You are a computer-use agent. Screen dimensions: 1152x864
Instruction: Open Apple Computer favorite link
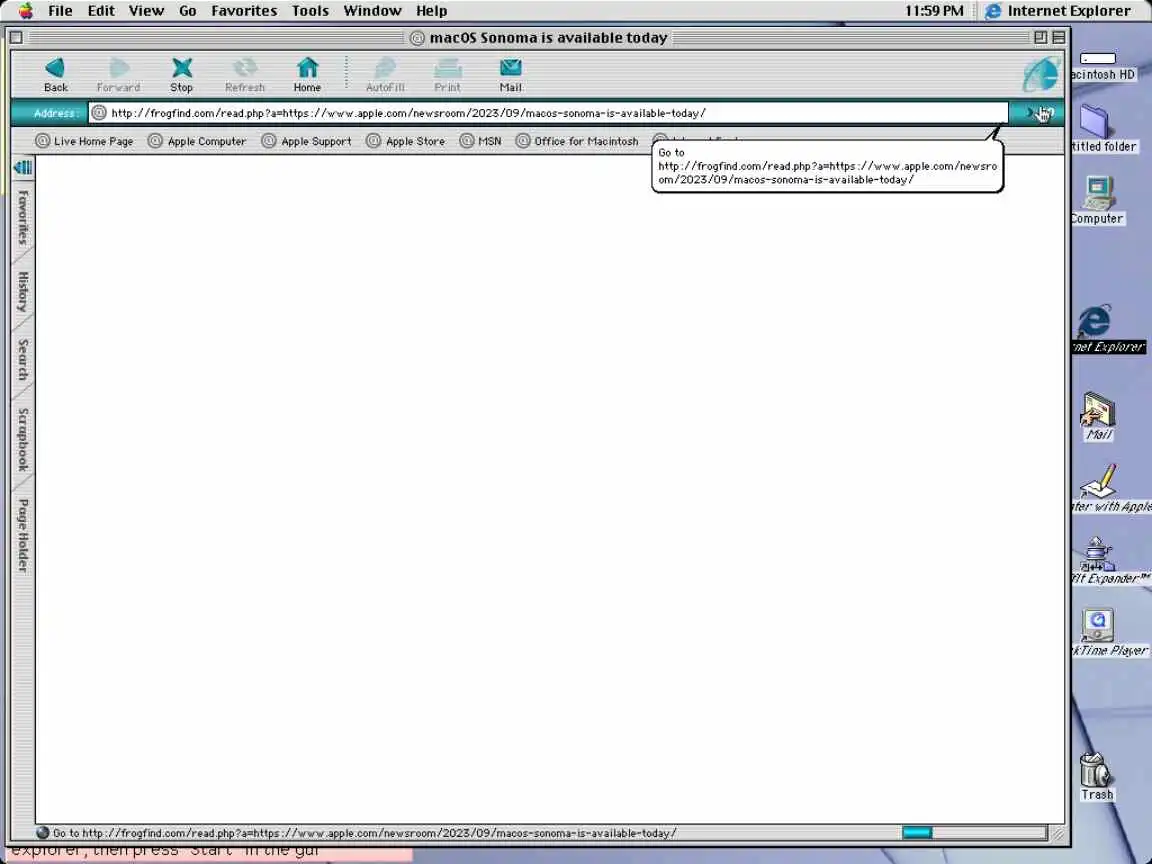pyautogui.click(x=197, y=141)
